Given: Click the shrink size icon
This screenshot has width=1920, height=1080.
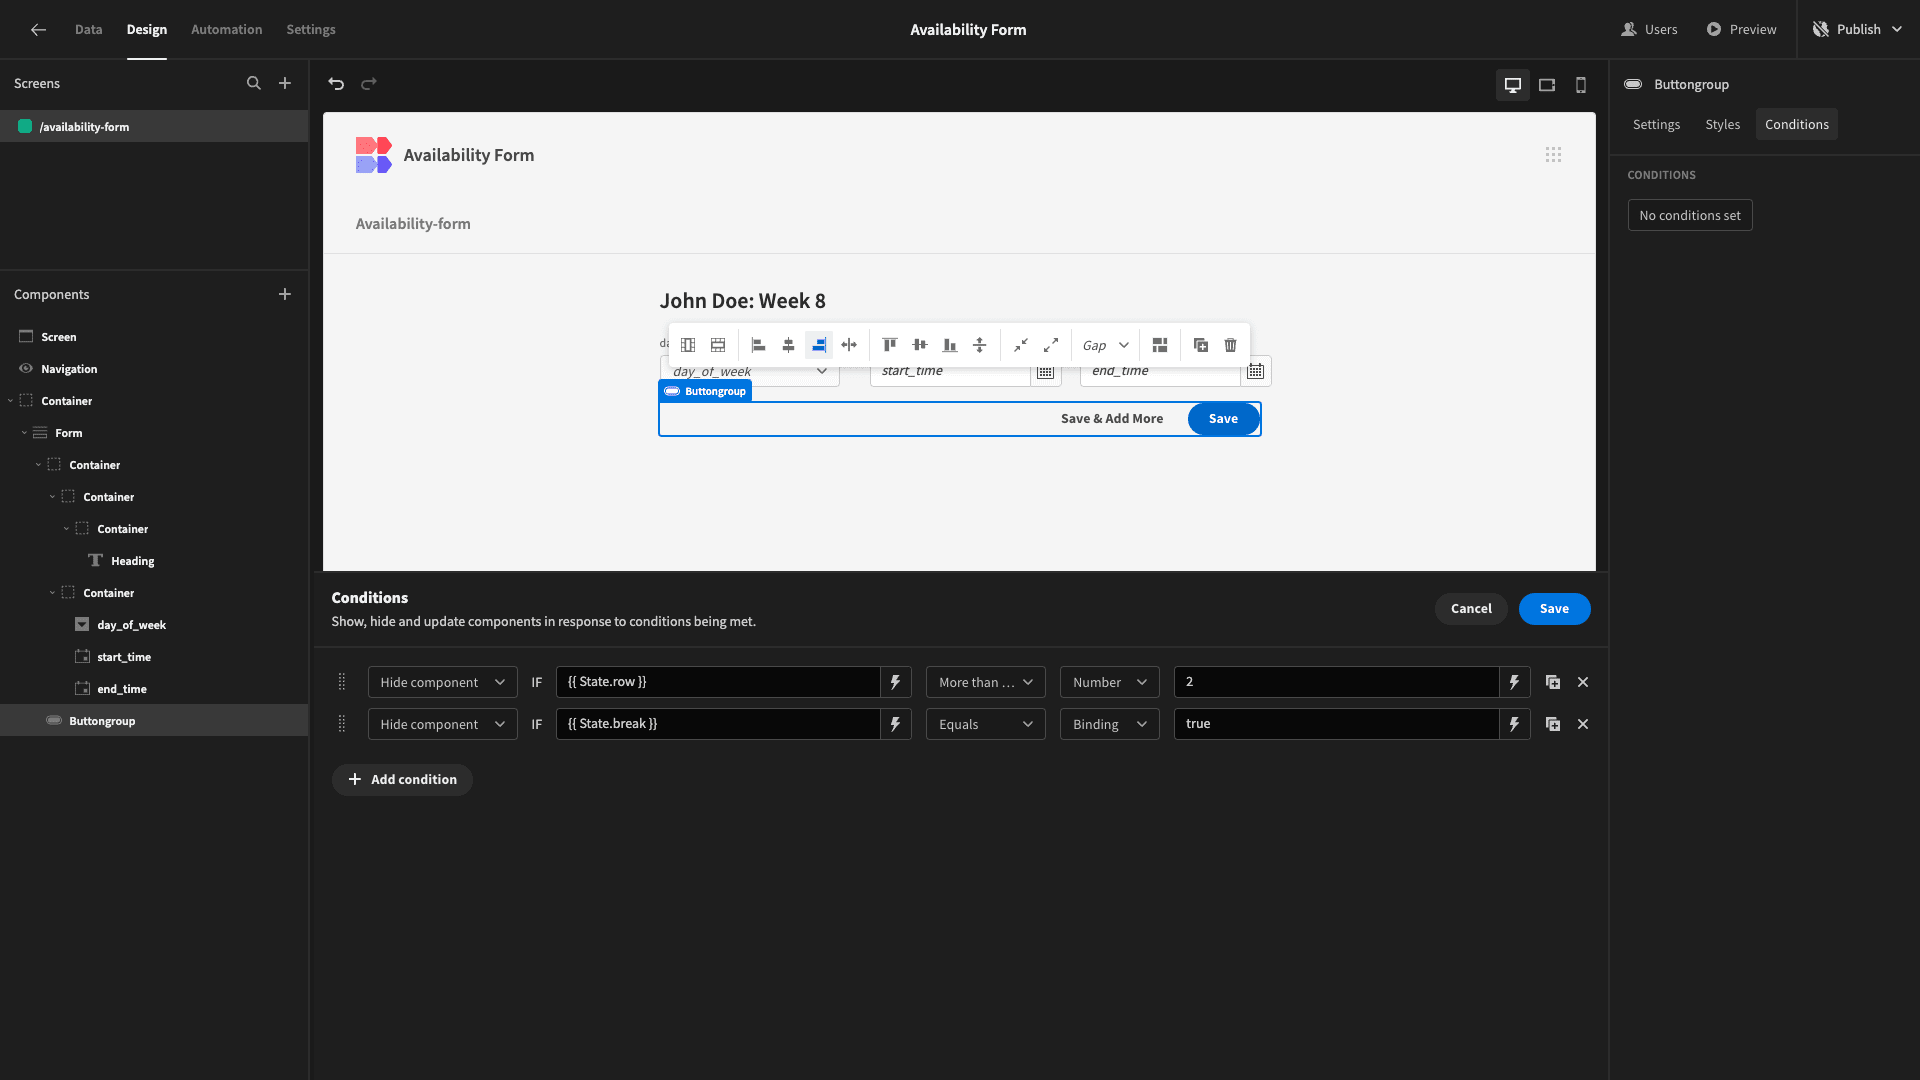Looking at the screenshot, I should pyautogui.click(x=1021, y=345).
